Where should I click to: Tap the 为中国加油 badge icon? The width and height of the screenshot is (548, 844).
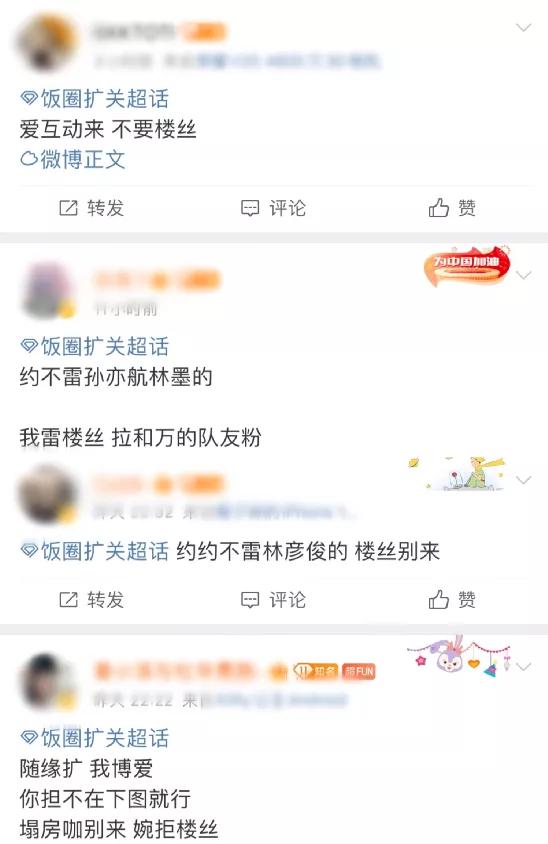[466, 266]
